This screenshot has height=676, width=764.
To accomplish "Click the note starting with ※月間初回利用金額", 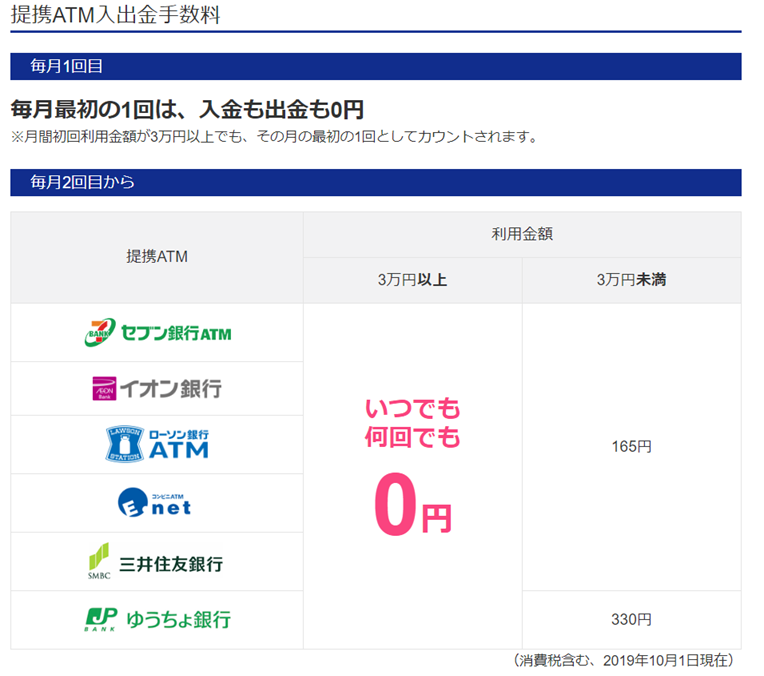I will pyautogui.click(x=274, y=136).
